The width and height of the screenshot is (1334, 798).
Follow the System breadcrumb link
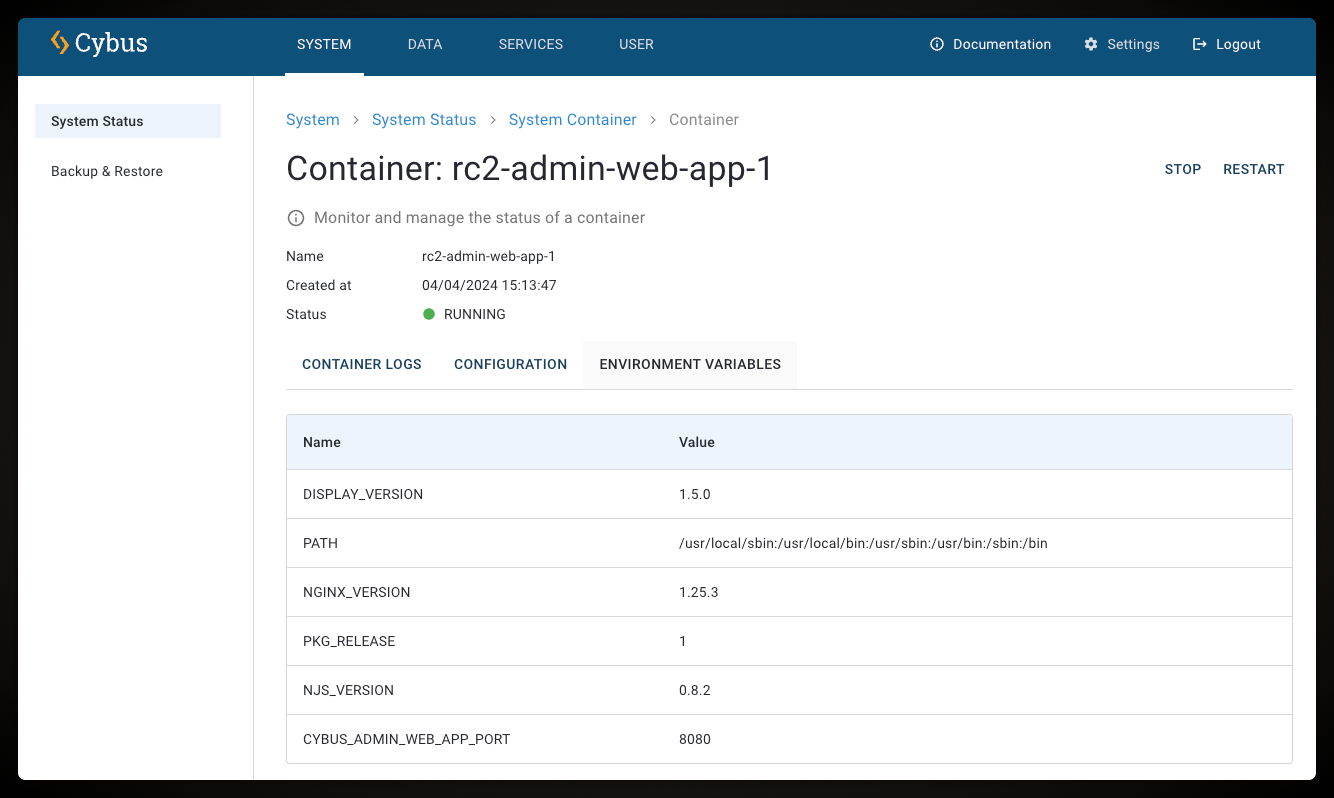pyautogui.click(x=313, y=120)
